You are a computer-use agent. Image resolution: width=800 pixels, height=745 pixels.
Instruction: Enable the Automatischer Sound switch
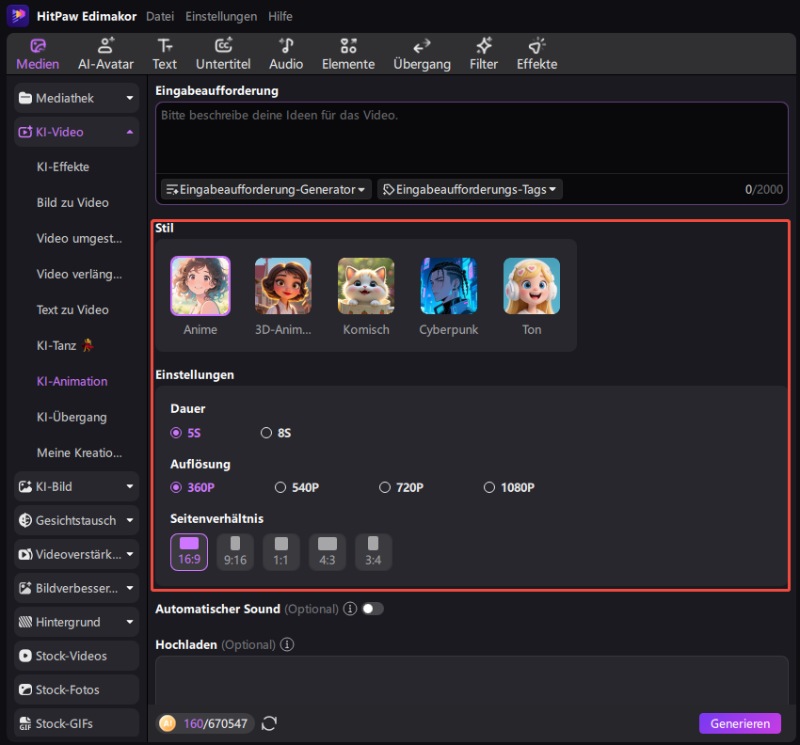pos(372,608)
